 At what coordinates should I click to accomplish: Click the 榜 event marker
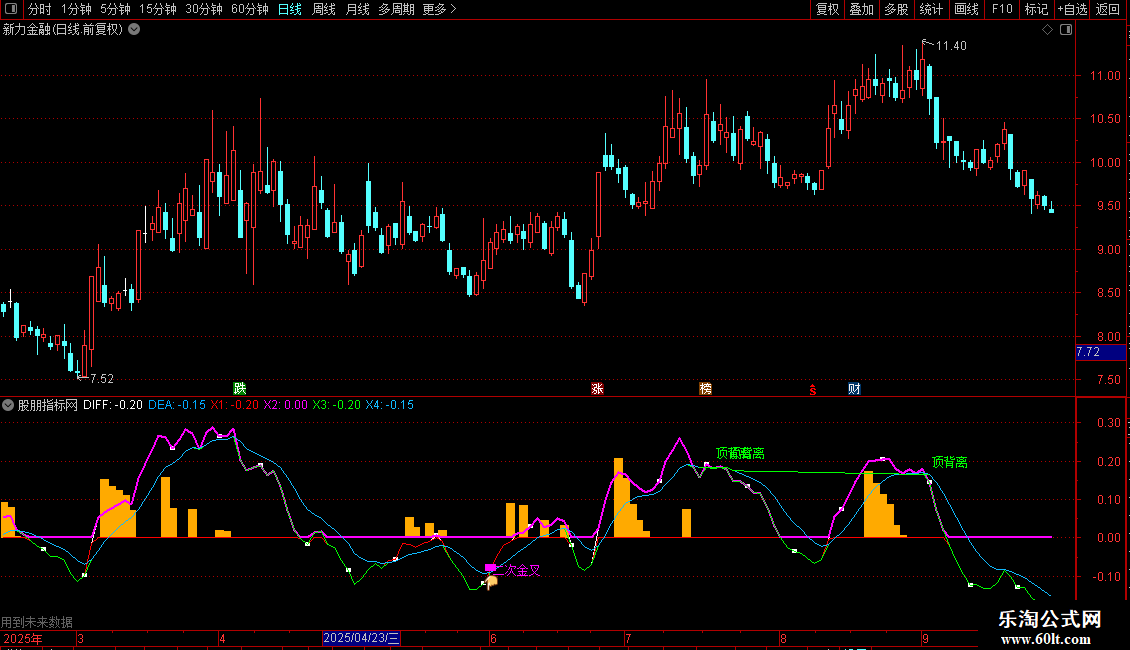tap(706, 388)
